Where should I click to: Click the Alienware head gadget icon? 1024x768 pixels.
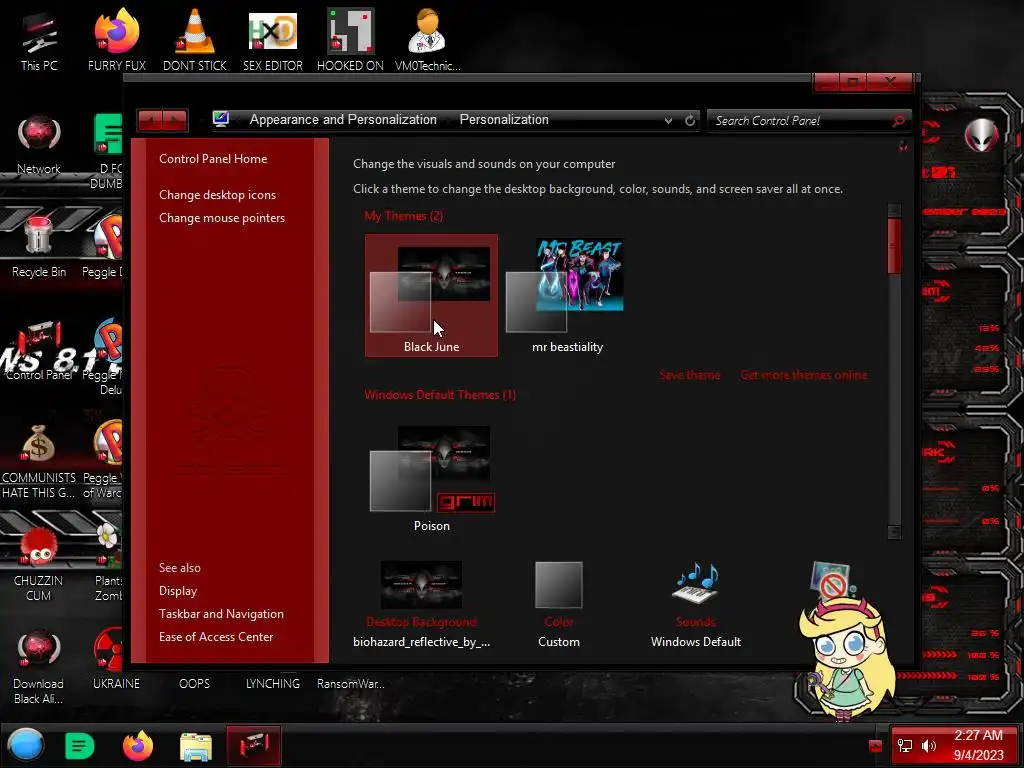pos(981,135)
